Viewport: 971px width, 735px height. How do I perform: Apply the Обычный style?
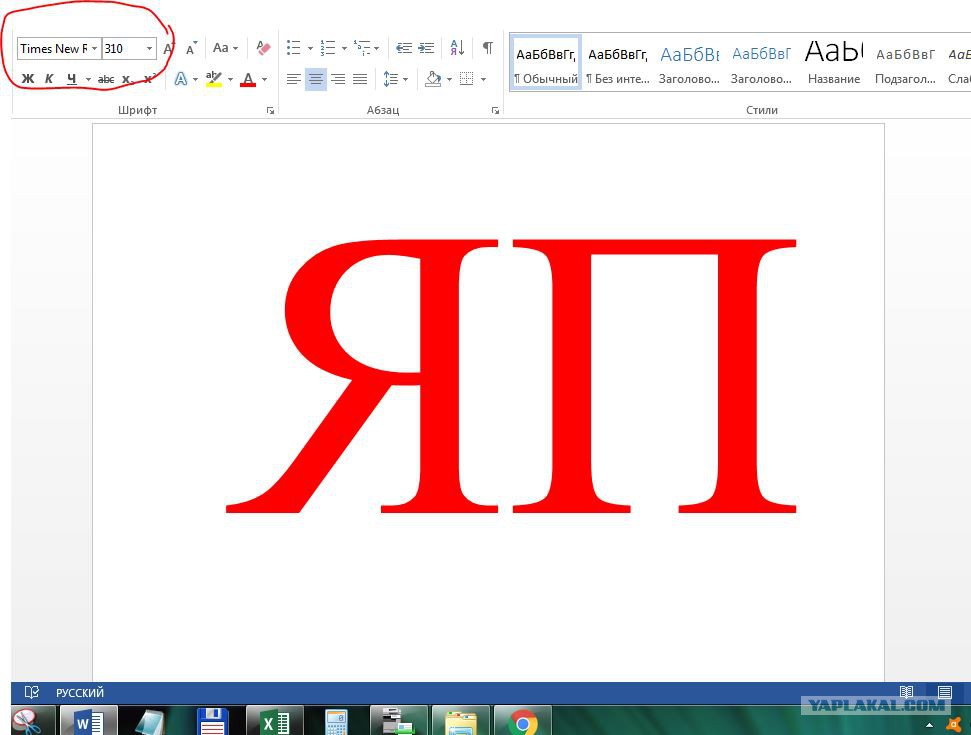(x=546, y=63)
